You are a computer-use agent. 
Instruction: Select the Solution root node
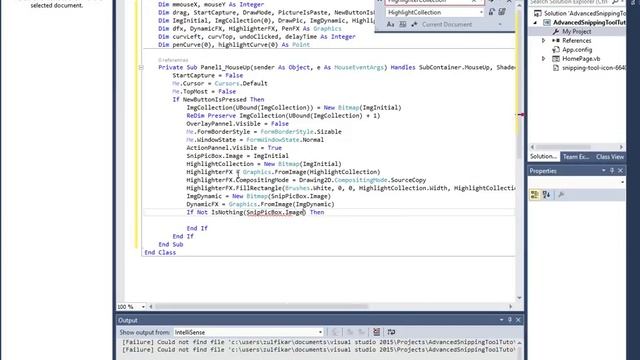(584, 13)
